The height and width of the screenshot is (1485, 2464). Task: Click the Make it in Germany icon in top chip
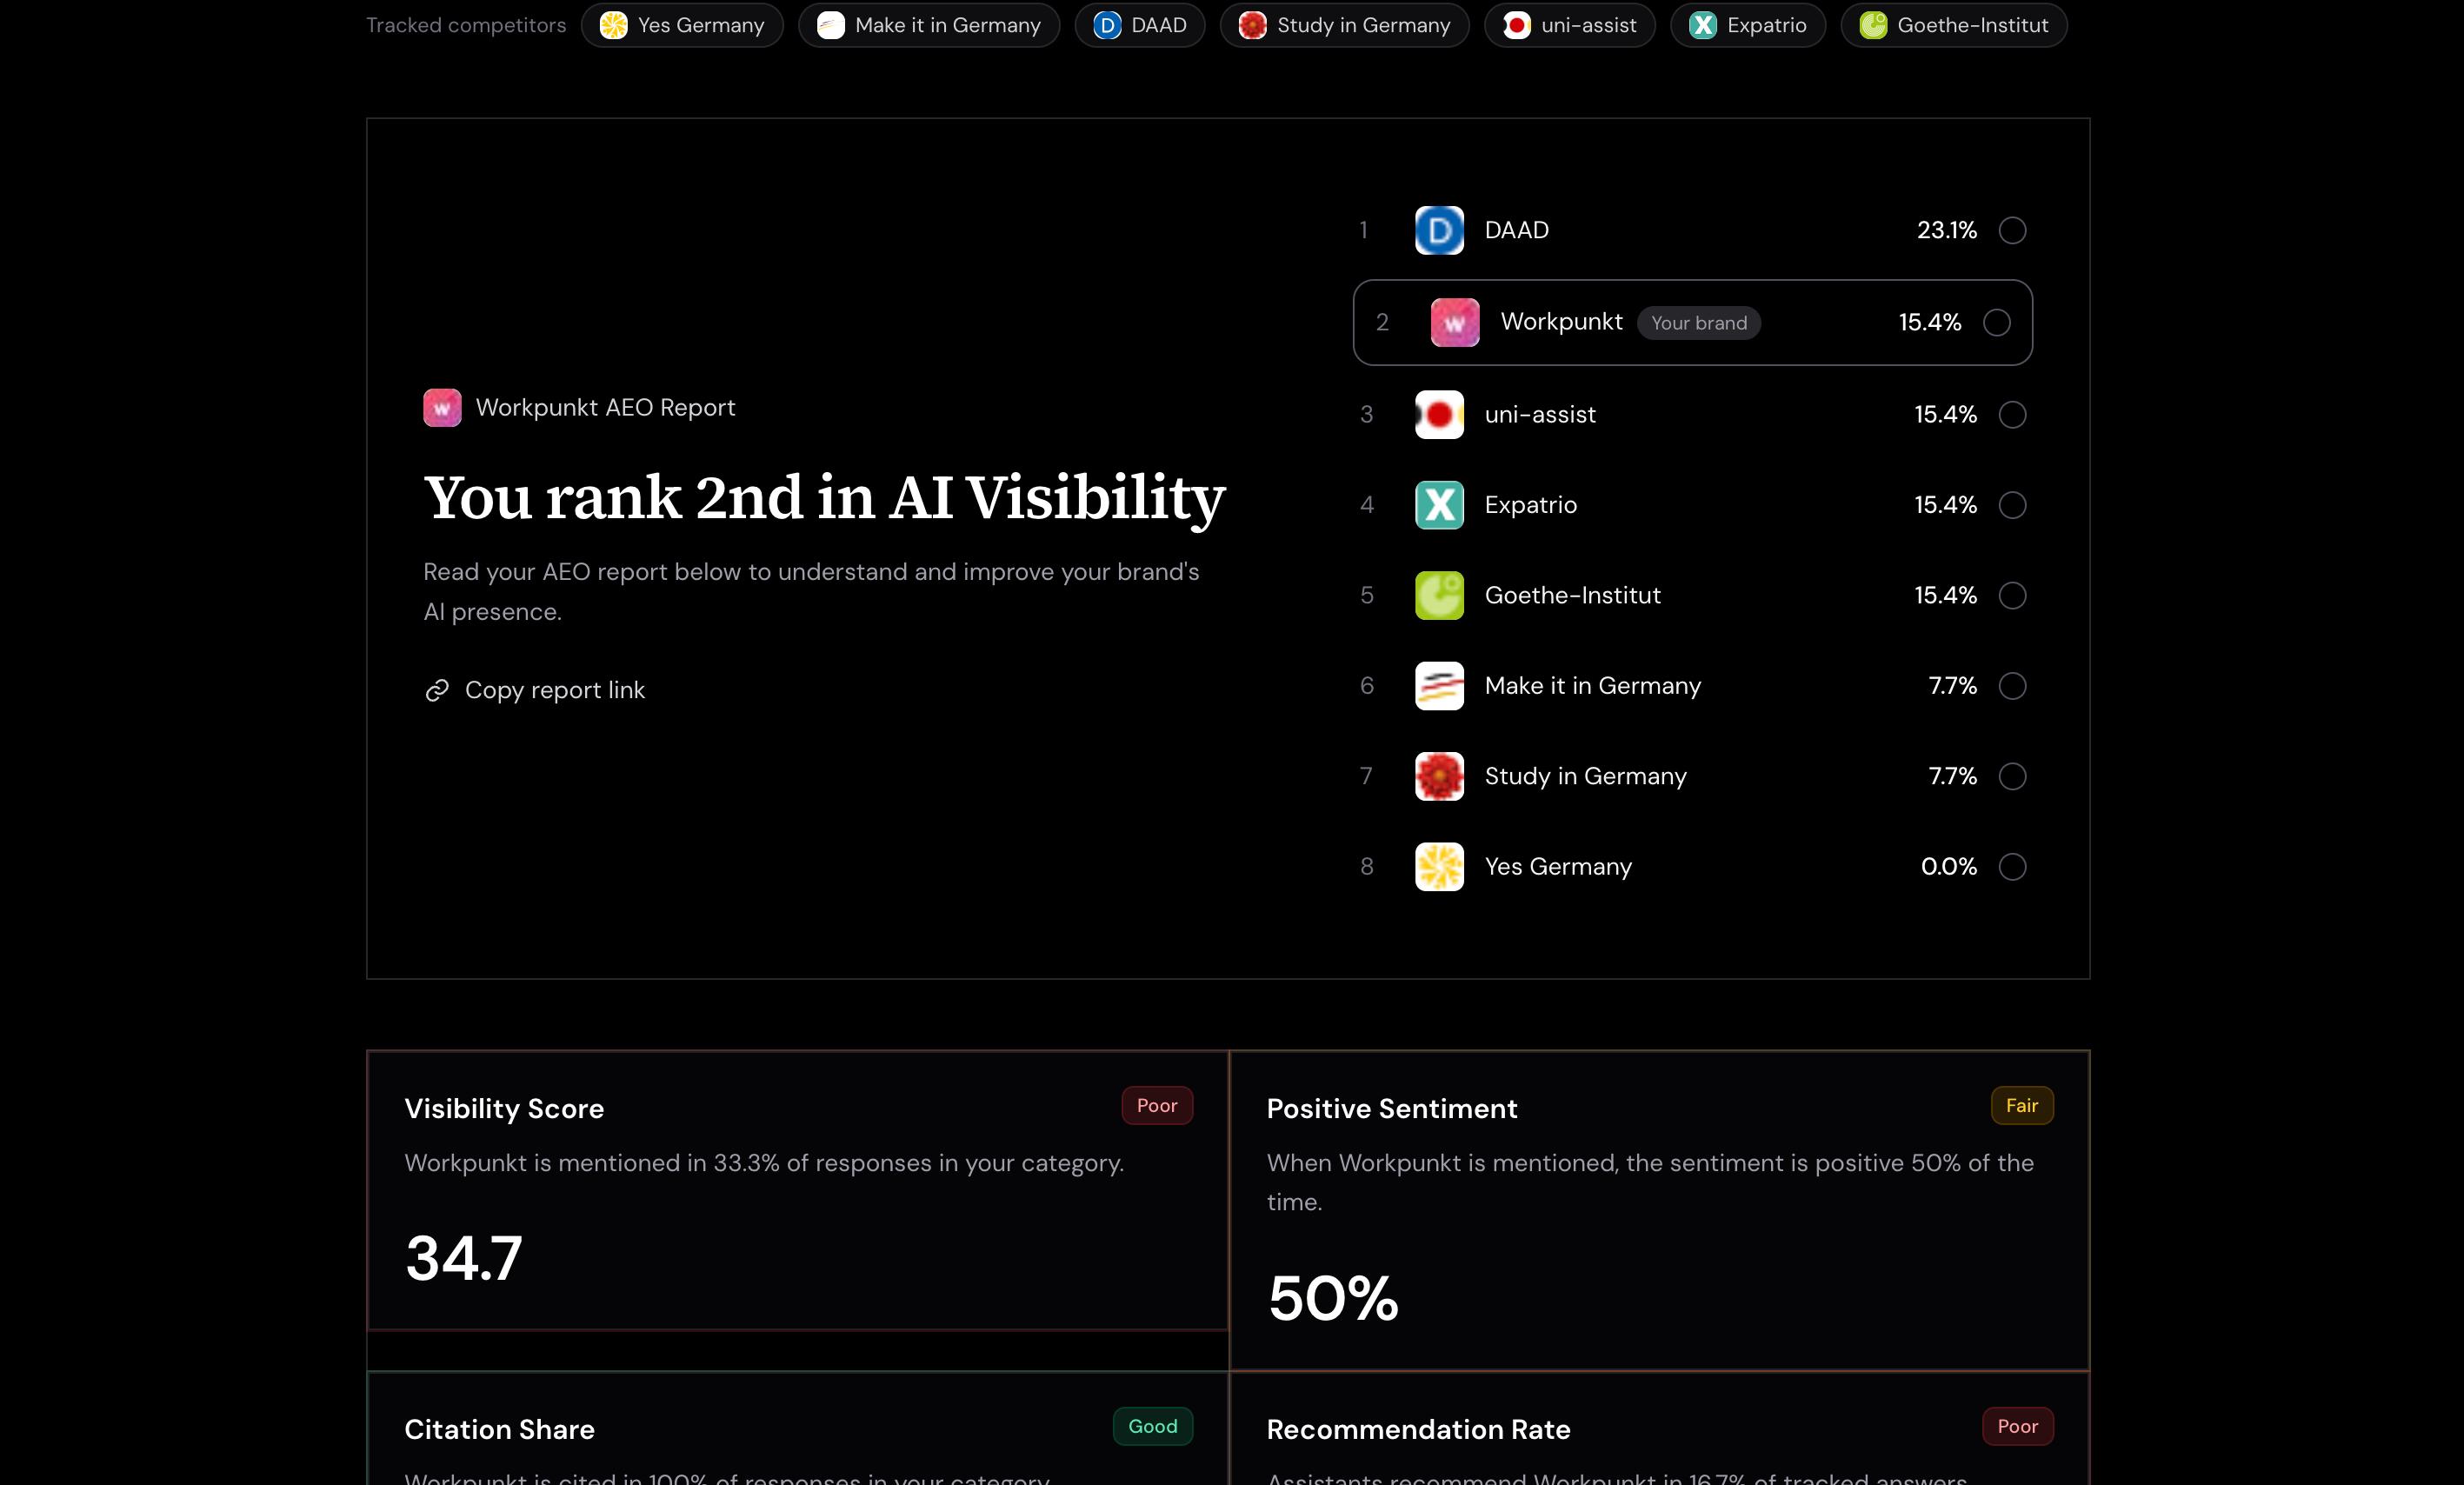pos(831,25)
